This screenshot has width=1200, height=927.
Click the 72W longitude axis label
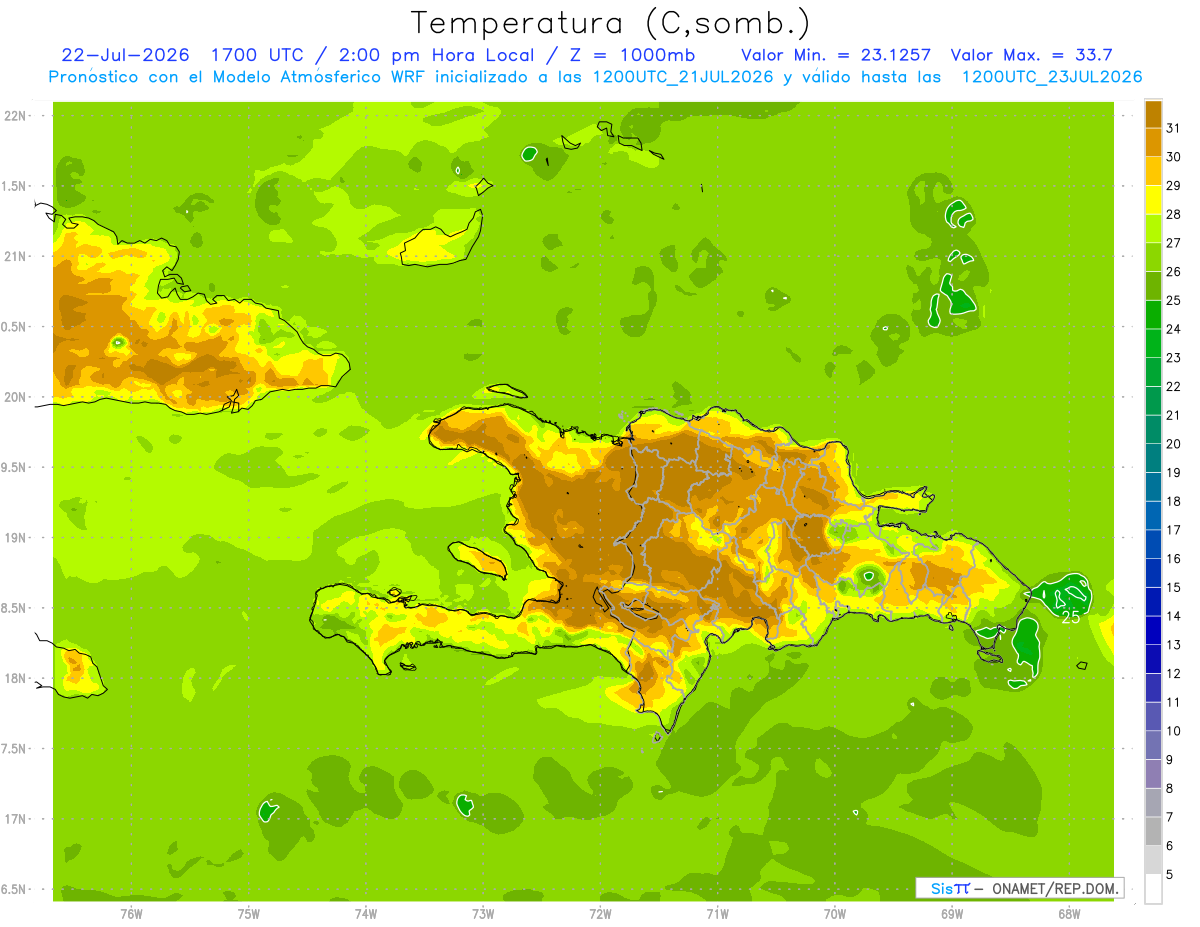point(600,913)
